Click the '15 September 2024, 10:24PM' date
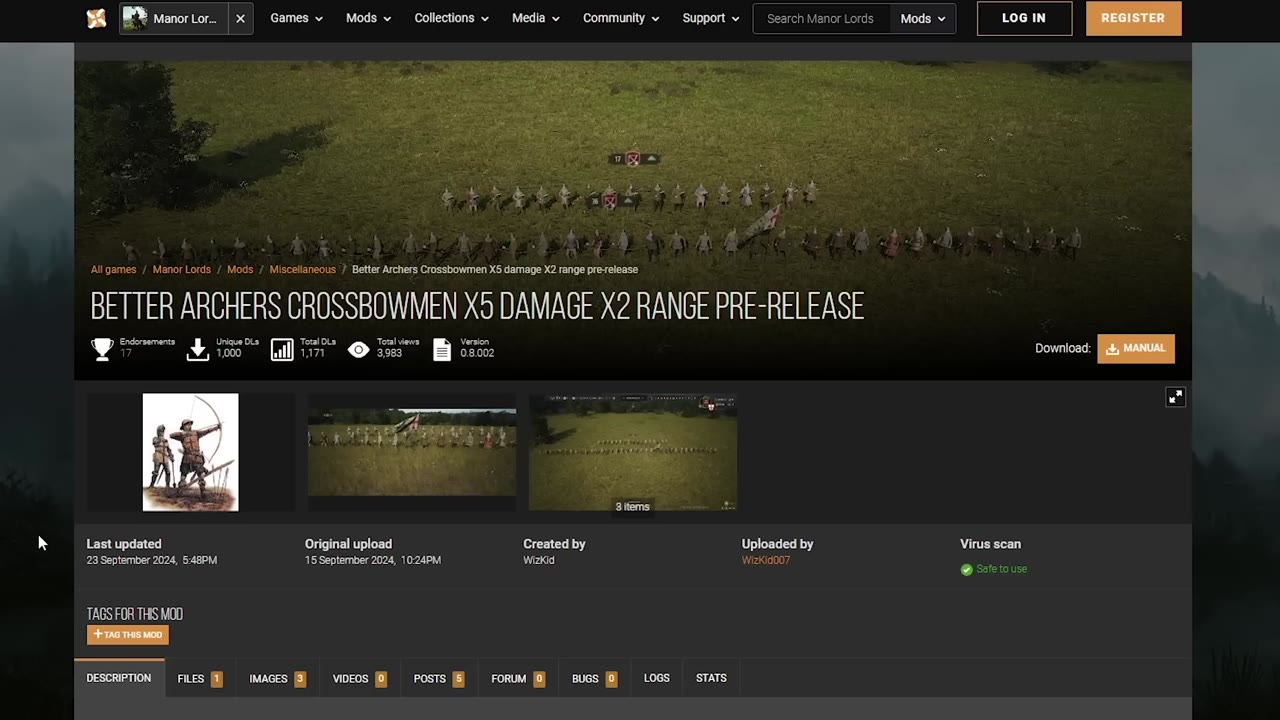Screen dimensions: 1280x720 (x=373, y=560)
